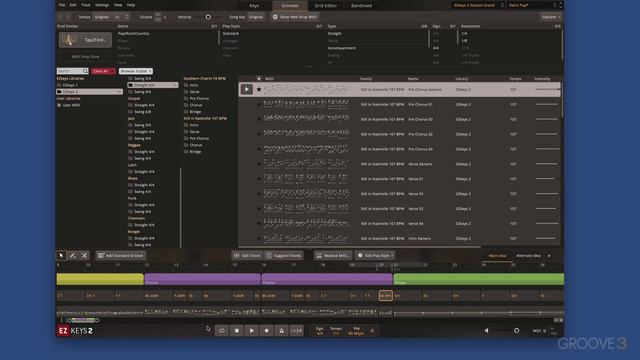The image size is (640, 360).
Task: Open the Key Bb Major menu in transport
Action: click(356, 331)
